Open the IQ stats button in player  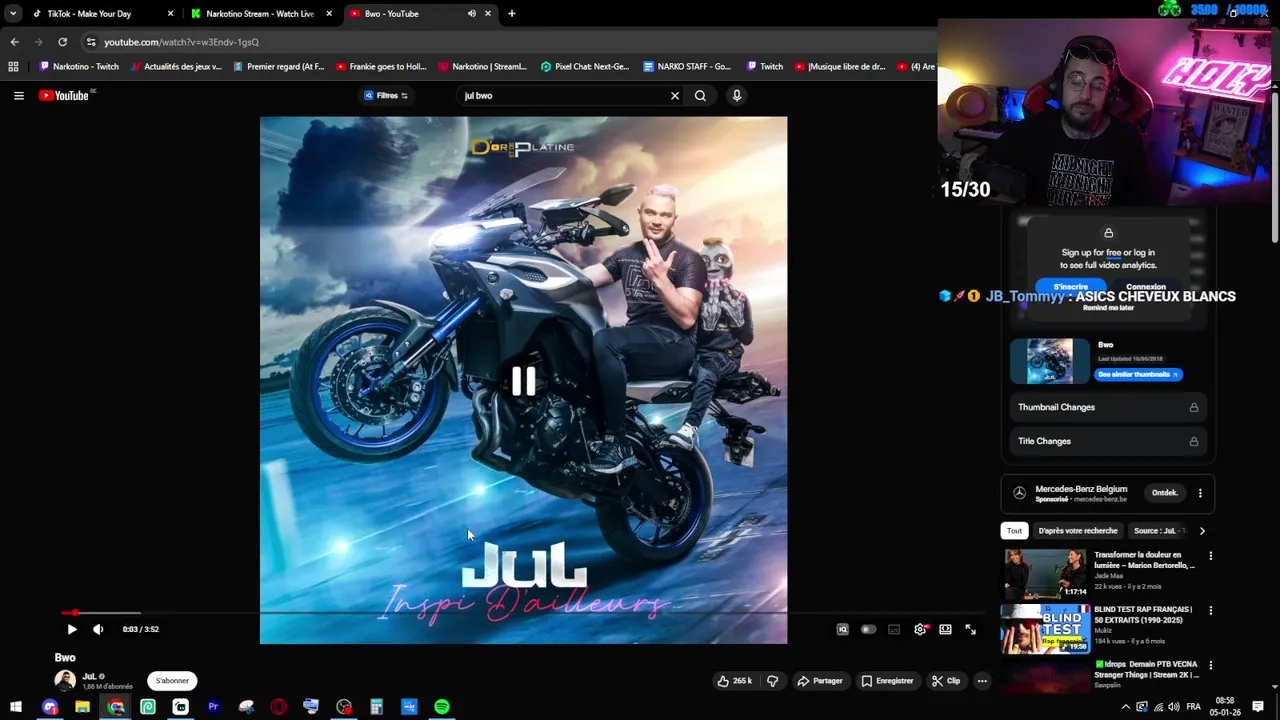pos(843,629)
